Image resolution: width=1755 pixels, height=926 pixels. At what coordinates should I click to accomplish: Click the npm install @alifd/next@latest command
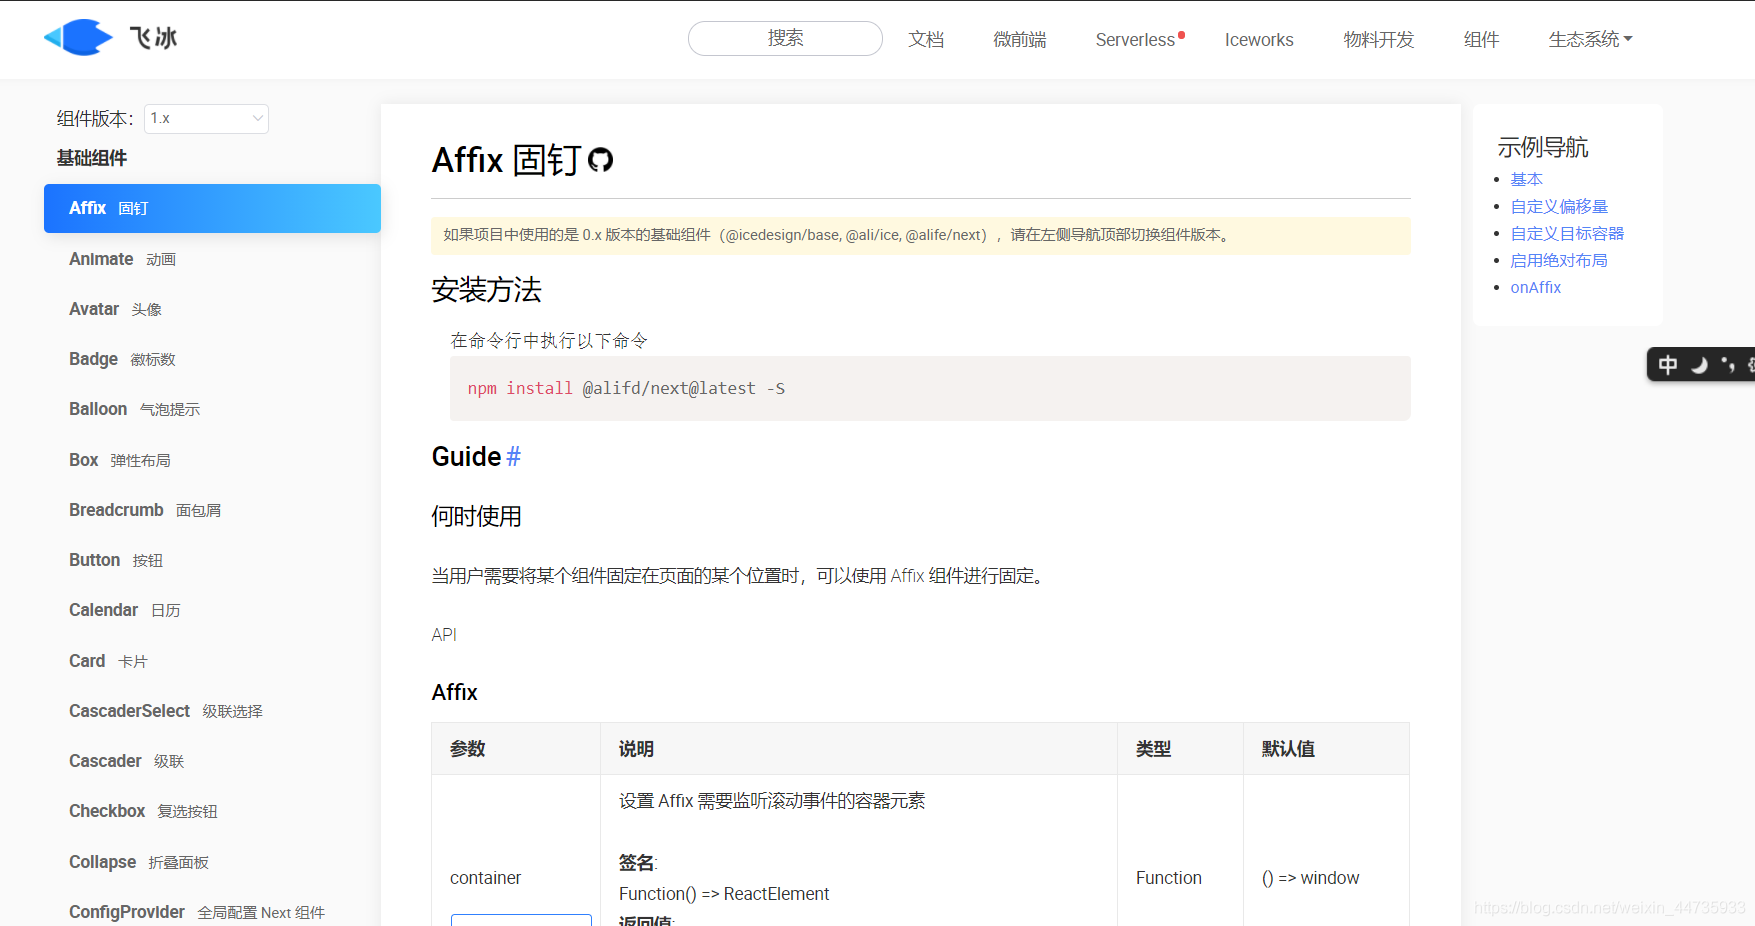coord(626,388)
